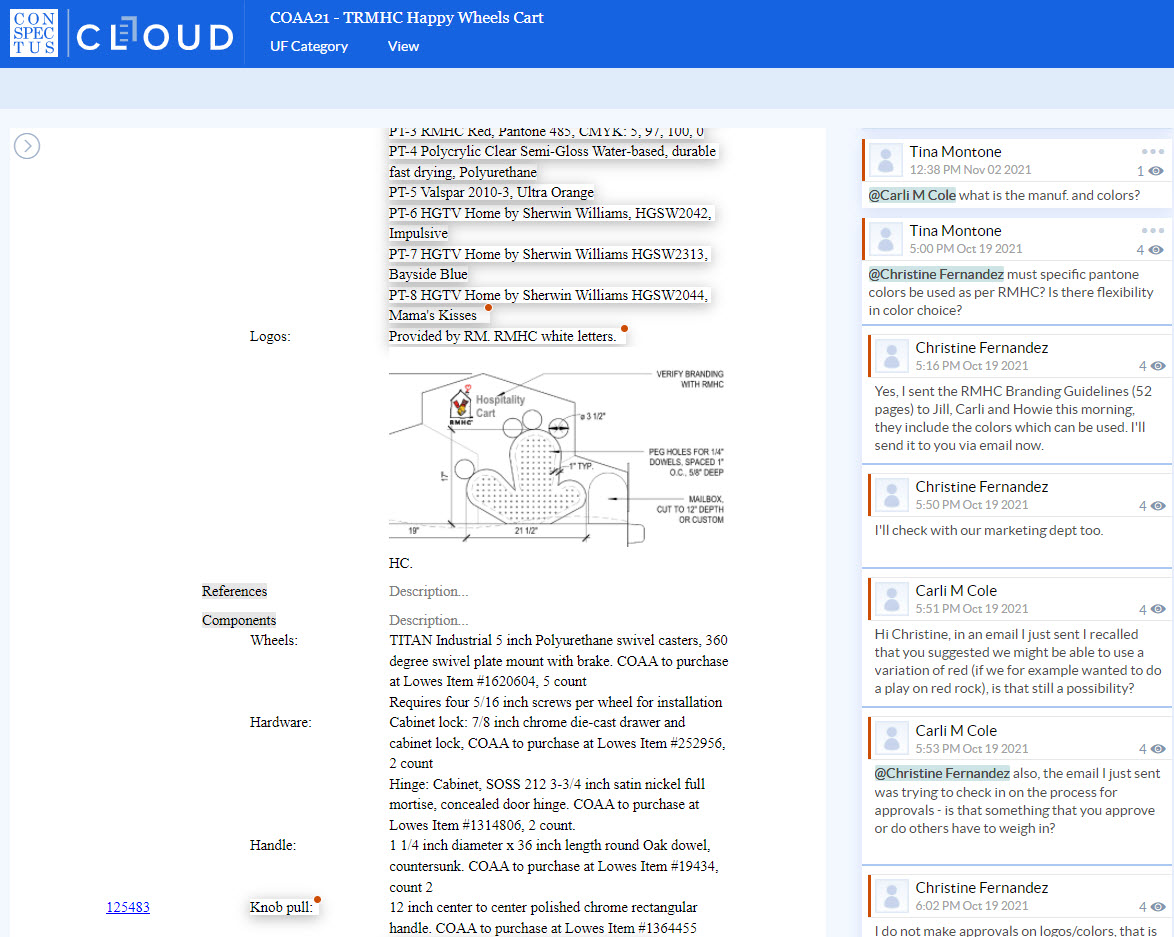Screen dimensions: 1174x937
Task: Click the 'Knob pull:' label
Action: pos(281,908)
